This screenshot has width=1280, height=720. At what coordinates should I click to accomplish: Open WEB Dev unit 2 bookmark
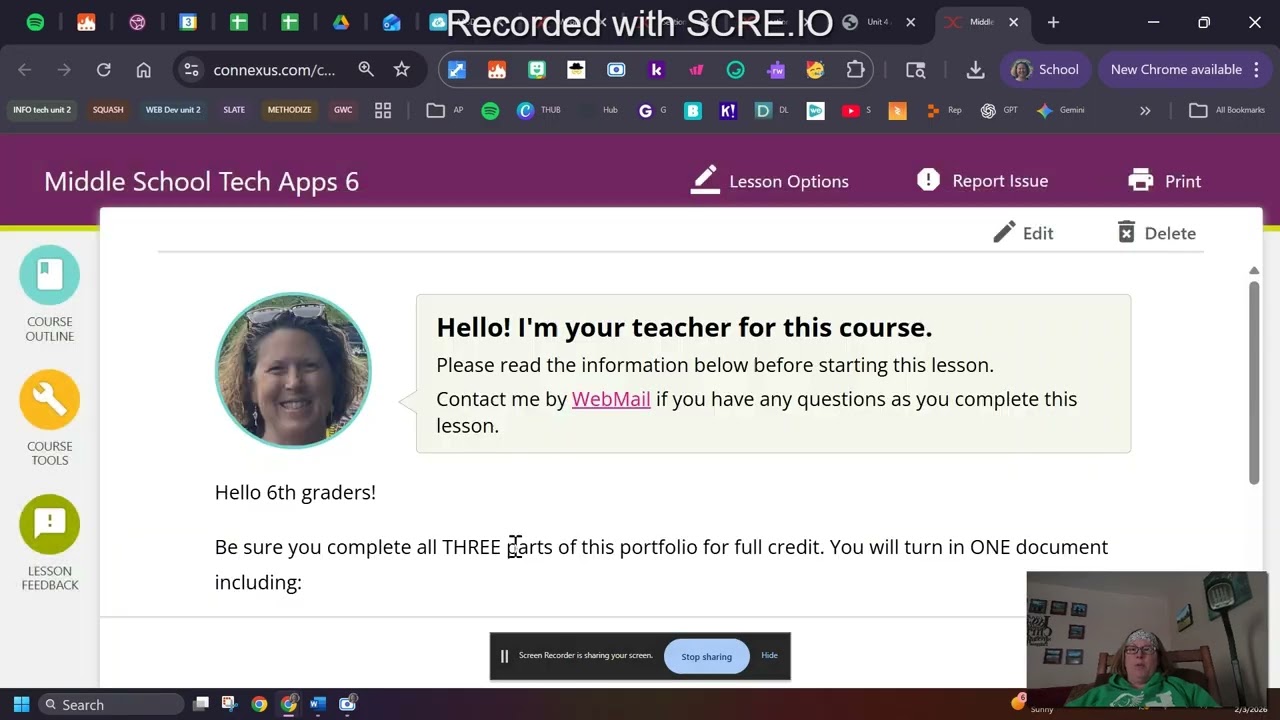point(173,110)
